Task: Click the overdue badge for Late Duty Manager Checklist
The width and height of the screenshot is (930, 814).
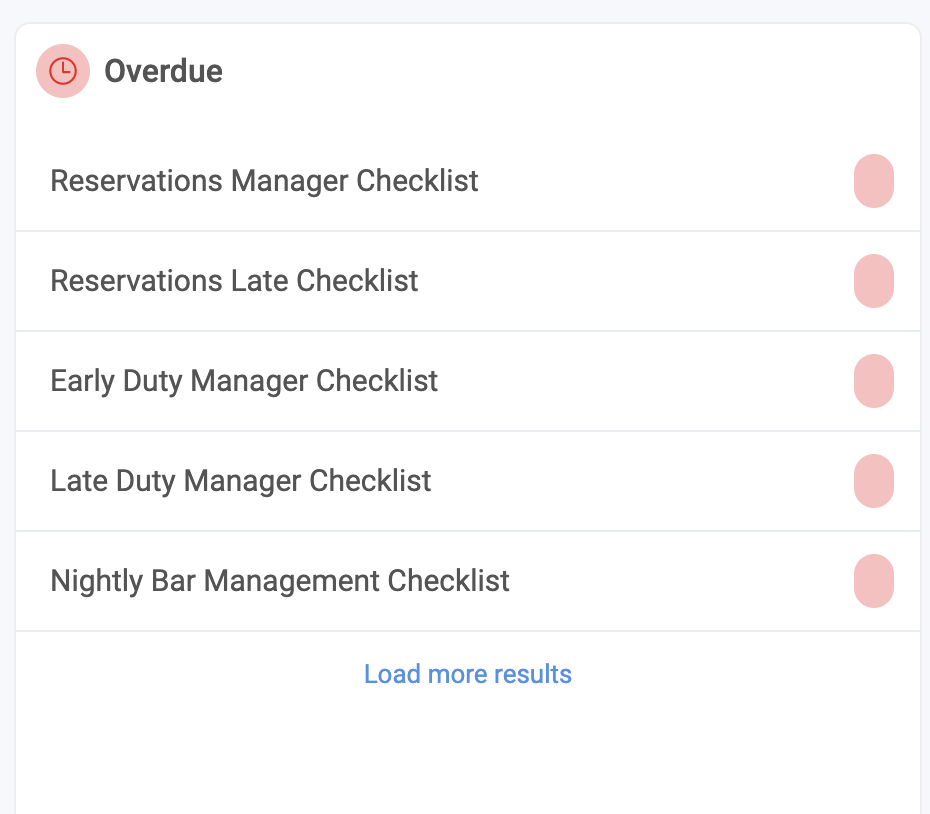Action: pos(872,481)
